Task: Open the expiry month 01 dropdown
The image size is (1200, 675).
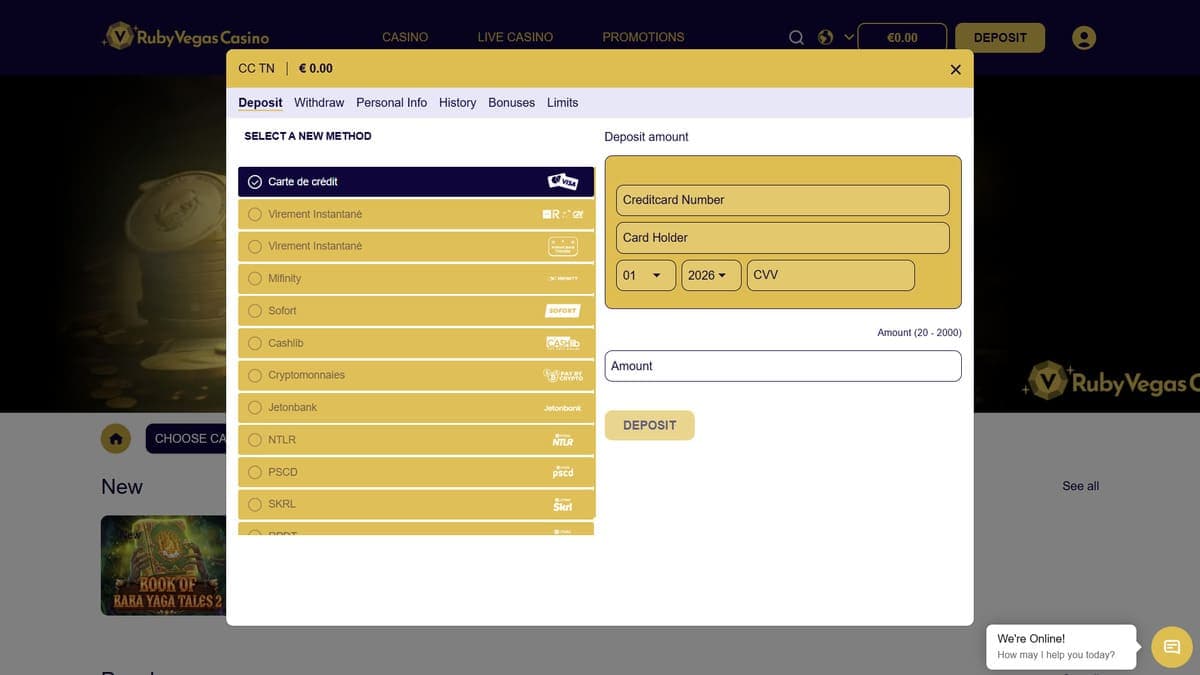Action: (646, 275)
